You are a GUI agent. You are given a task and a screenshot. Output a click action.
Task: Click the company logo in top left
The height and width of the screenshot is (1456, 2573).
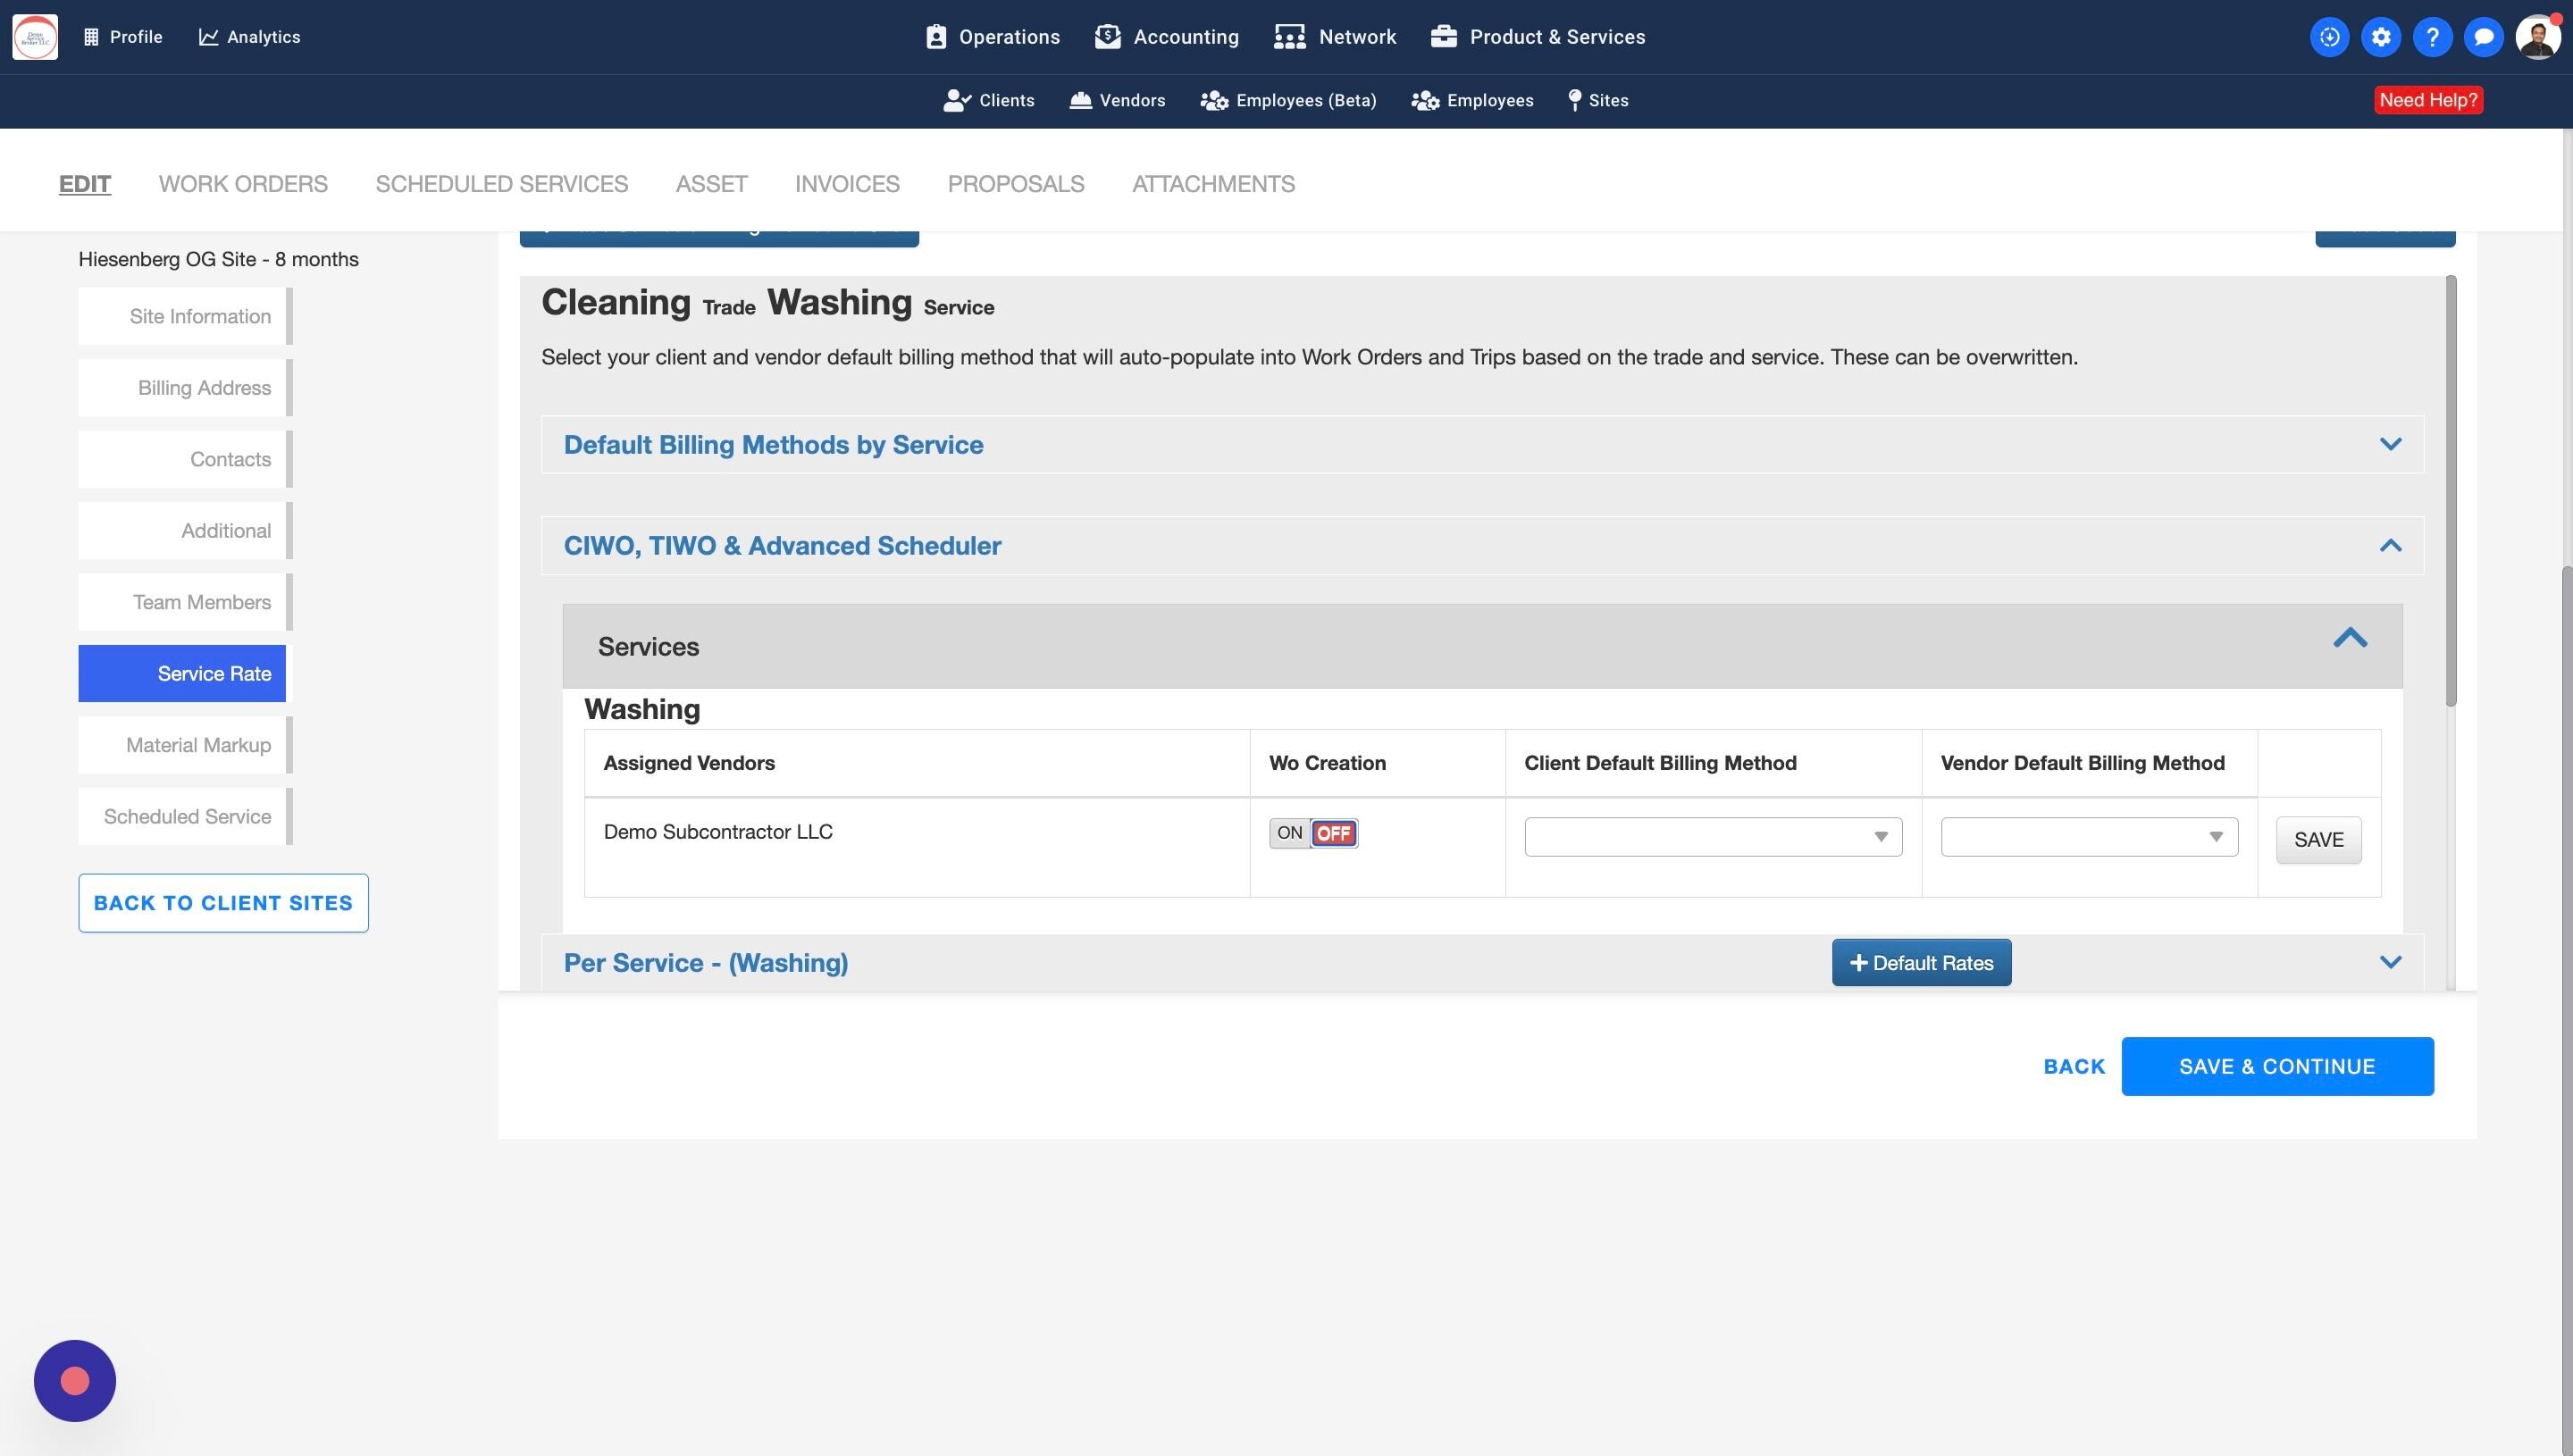click(35, 37)
